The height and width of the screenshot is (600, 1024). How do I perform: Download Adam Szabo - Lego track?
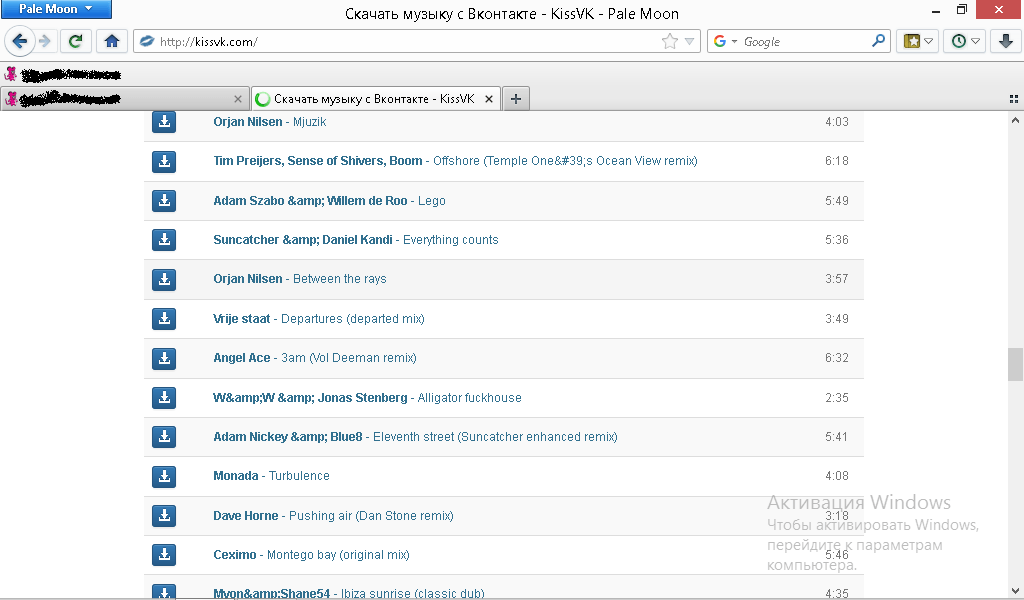point(164,200)
